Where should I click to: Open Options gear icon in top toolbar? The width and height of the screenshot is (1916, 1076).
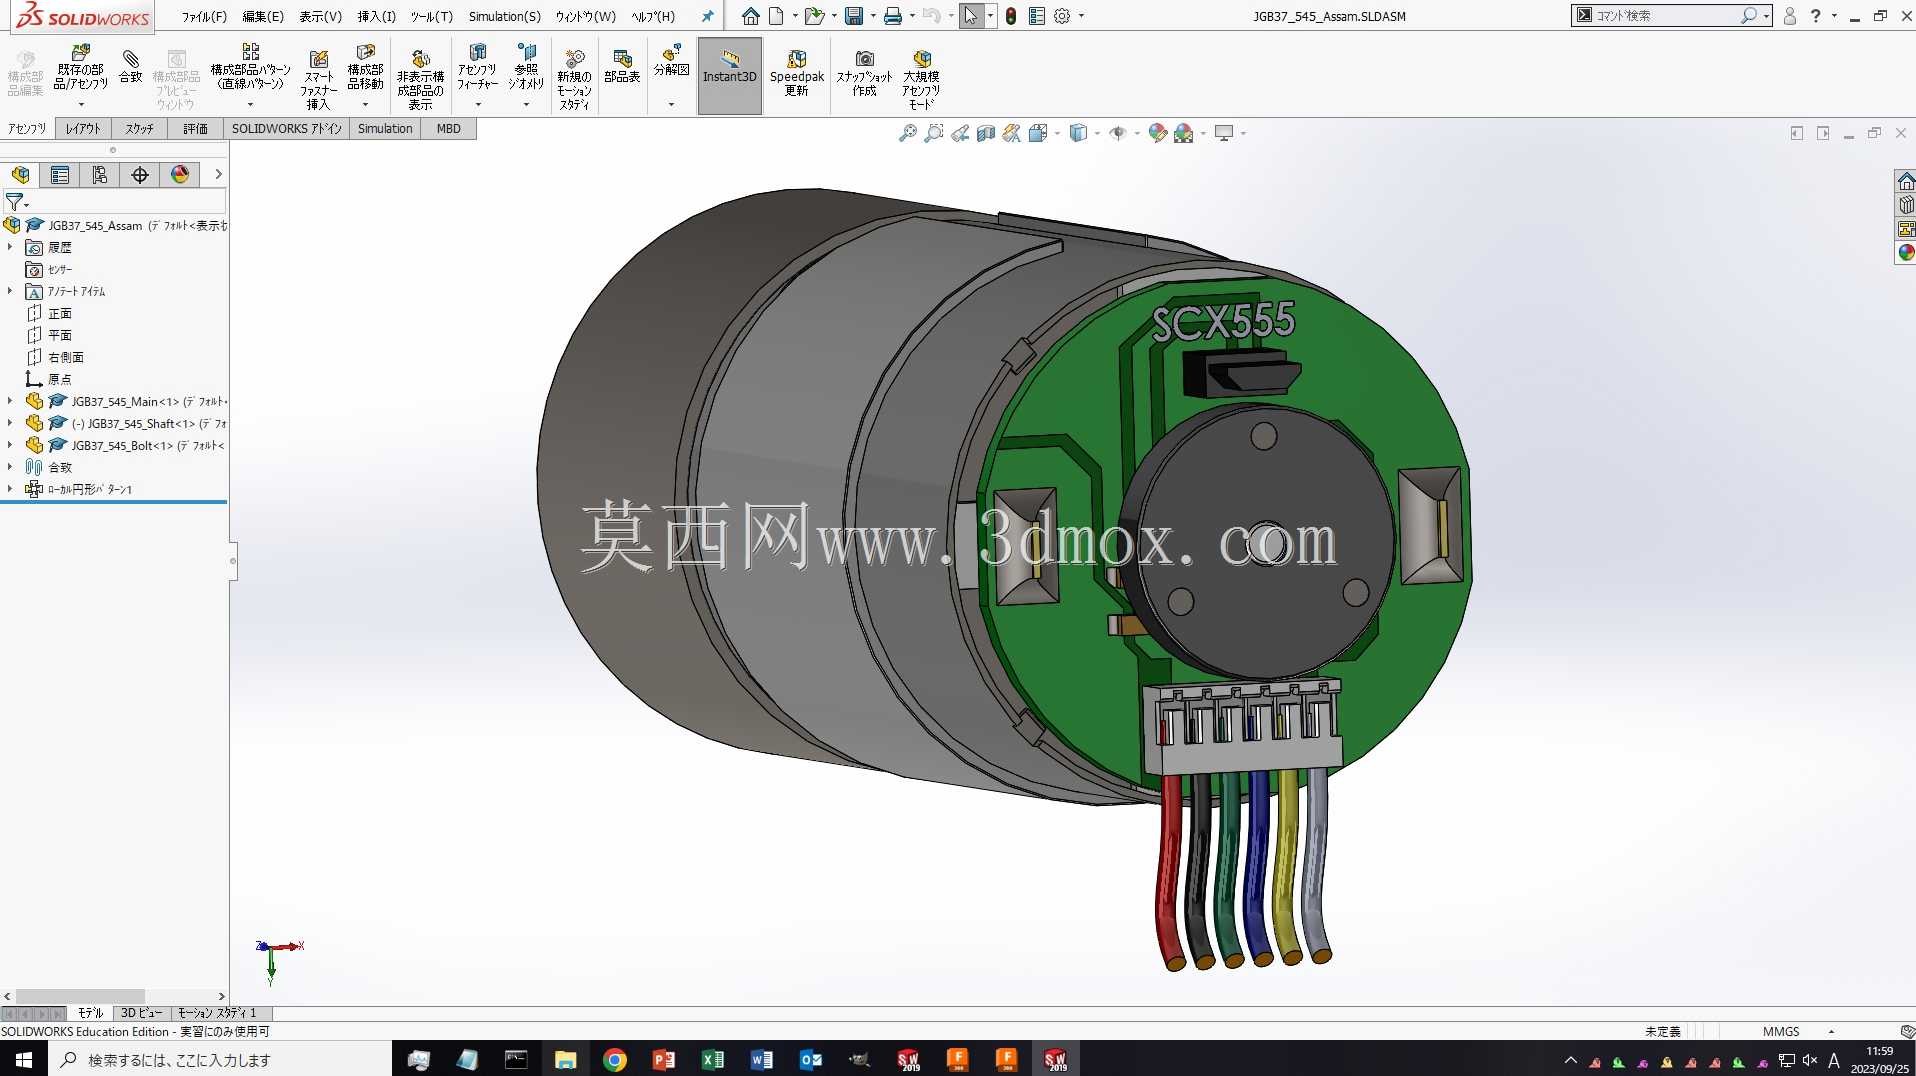coord(1062,16)
